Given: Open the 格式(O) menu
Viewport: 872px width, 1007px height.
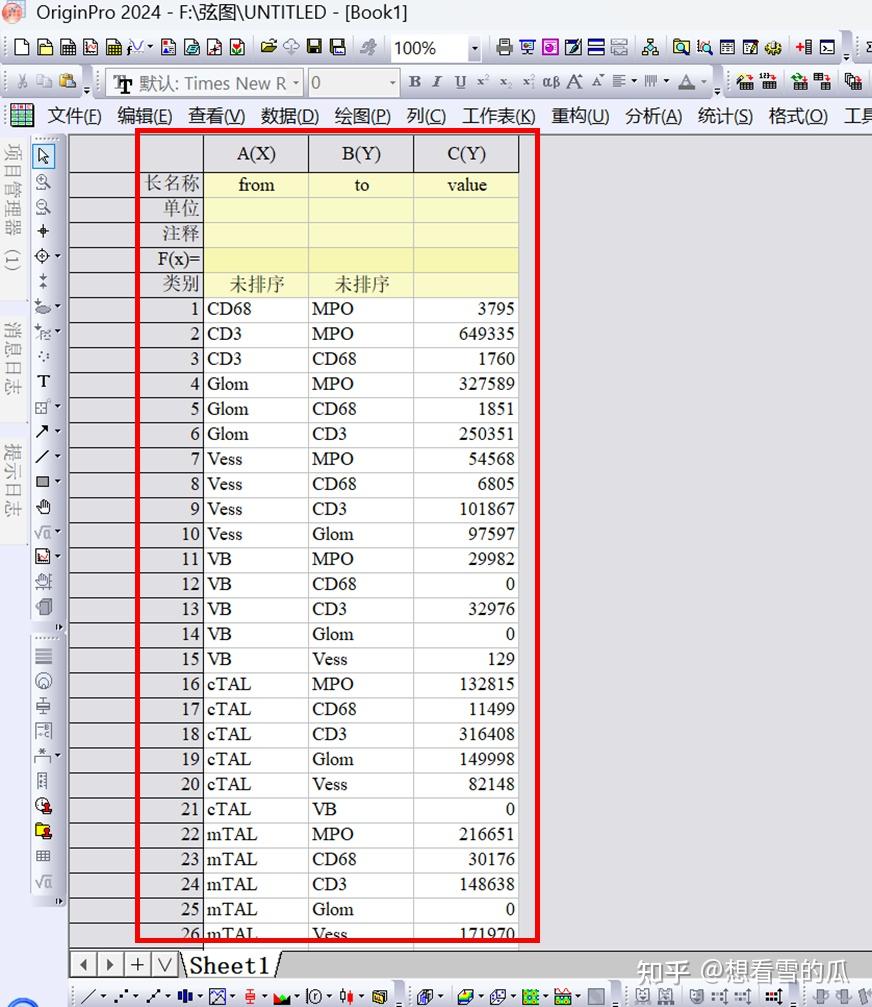Looking at the screenshot, I should tap(798, 116).
